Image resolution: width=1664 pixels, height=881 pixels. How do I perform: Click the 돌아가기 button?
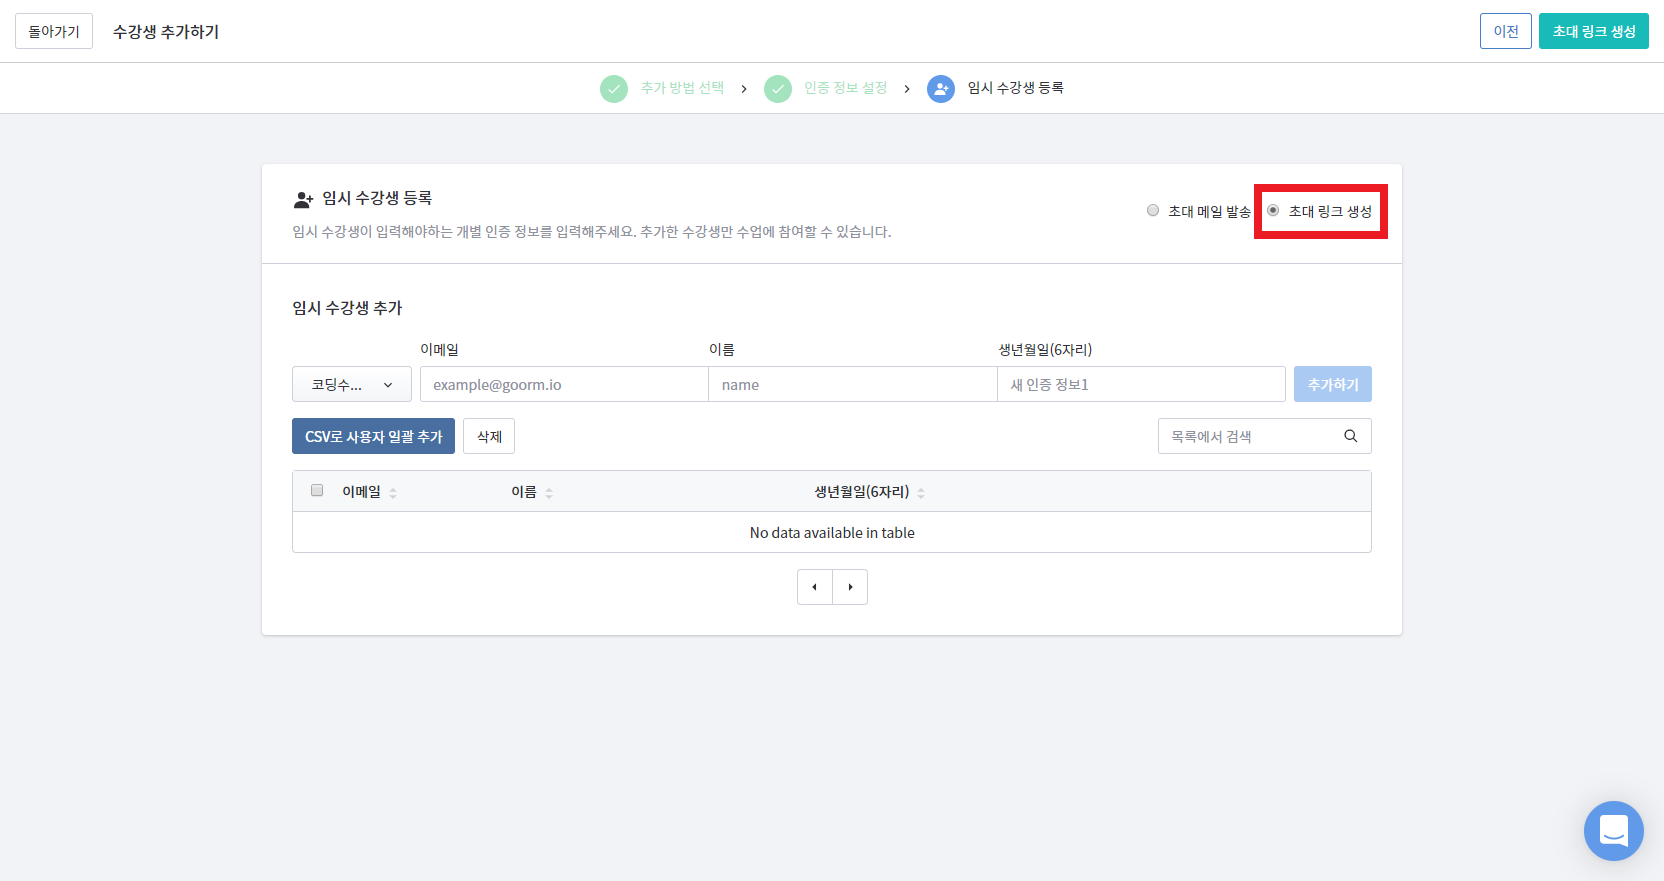[x=54, y=31]
